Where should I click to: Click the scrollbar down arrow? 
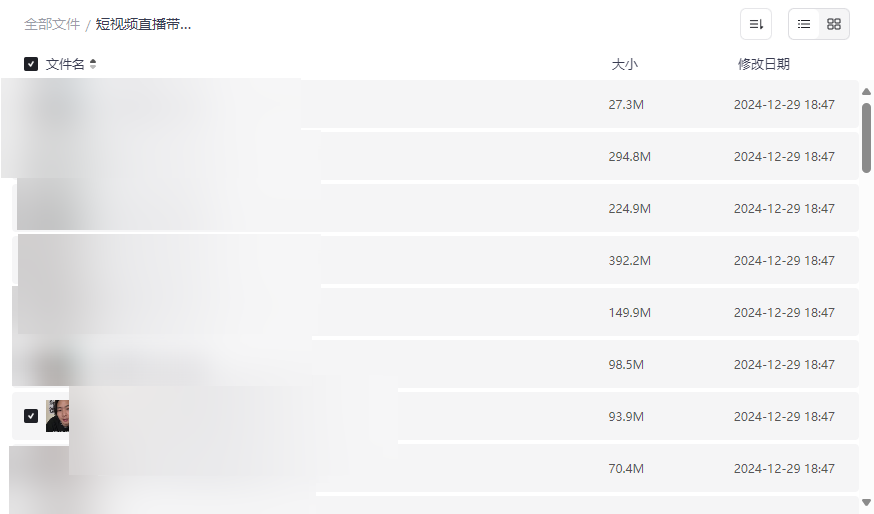pos(866,501)
